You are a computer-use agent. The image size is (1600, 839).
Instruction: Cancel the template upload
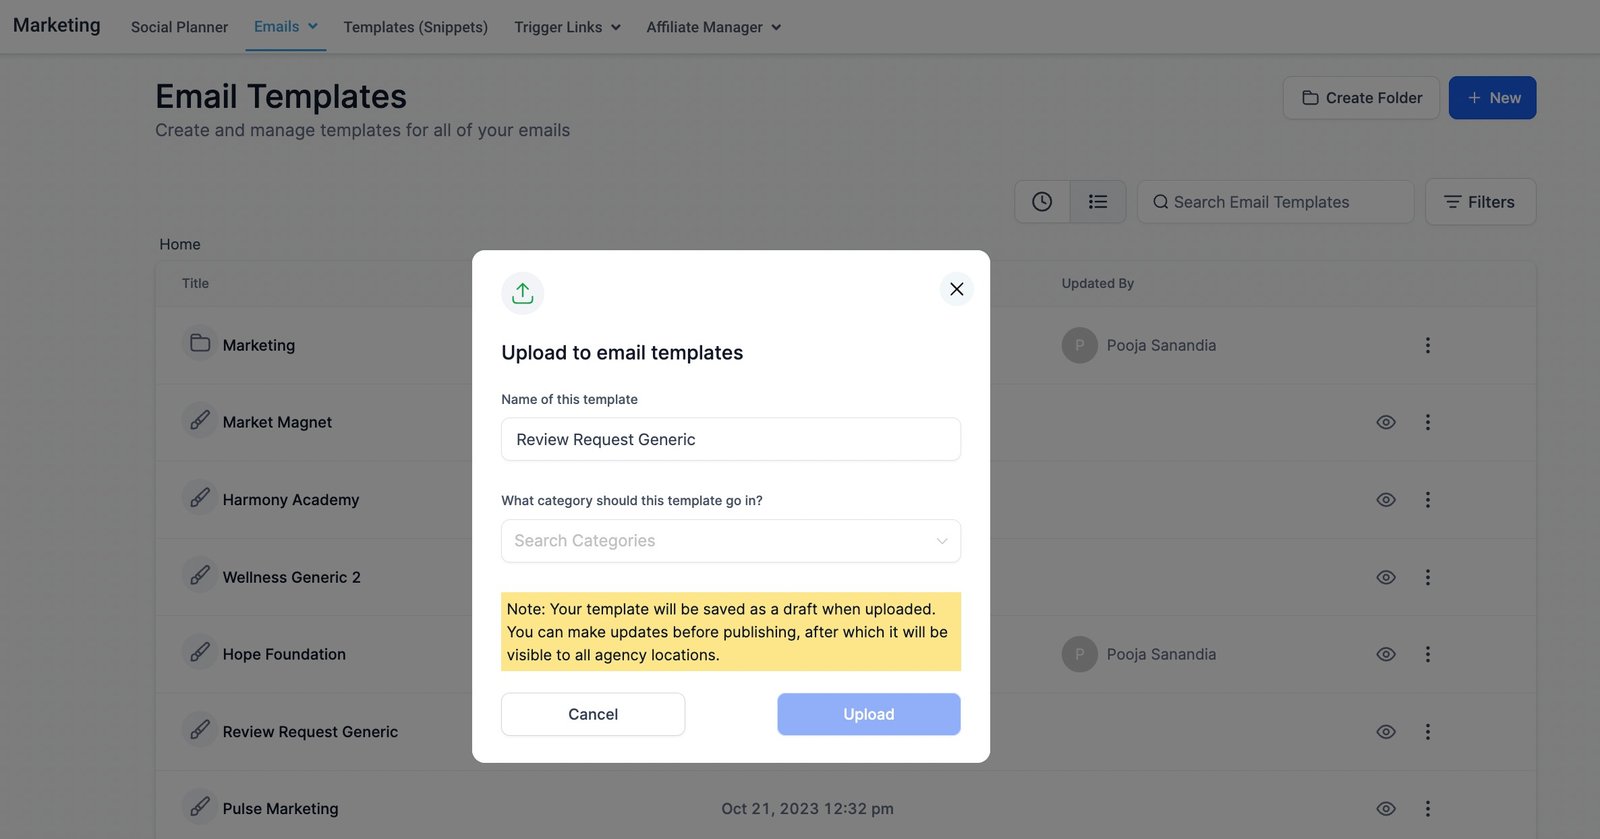(593, 714)
